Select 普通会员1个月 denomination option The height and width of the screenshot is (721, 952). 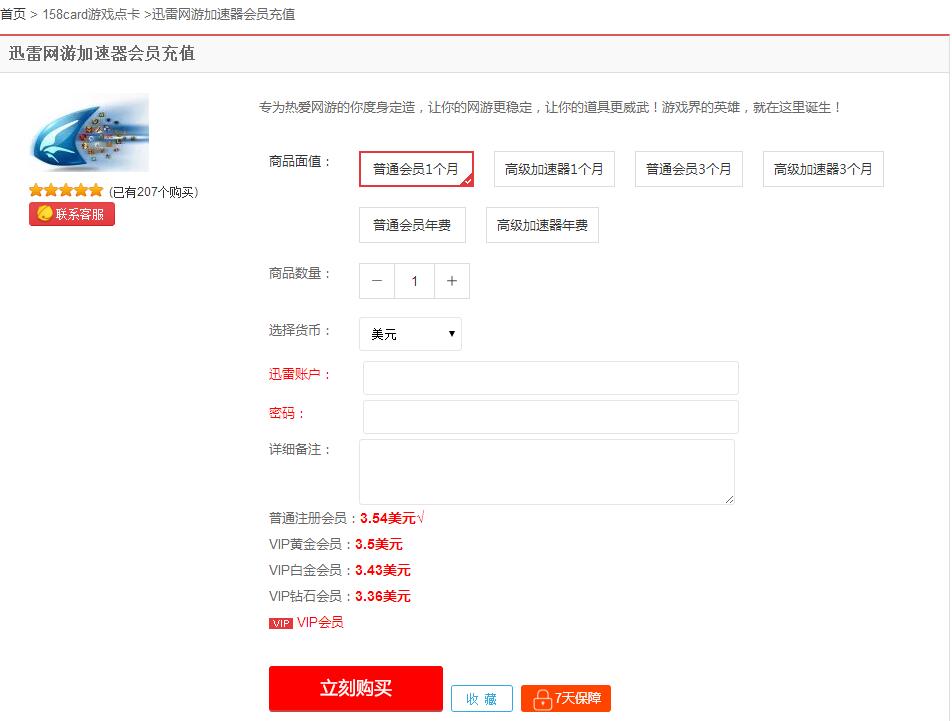point(416,169)
